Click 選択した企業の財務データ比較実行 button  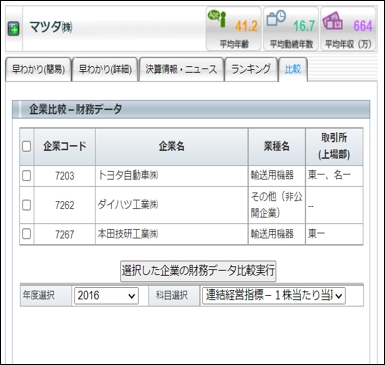(198, 271)
